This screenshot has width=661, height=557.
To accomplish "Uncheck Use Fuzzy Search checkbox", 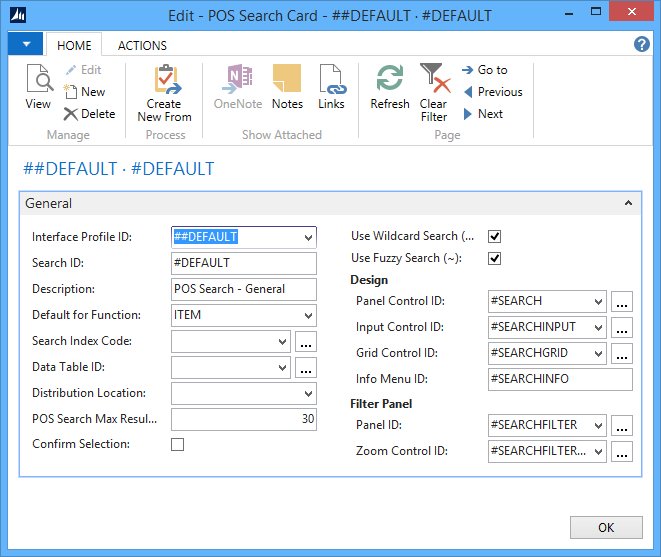I will 494,259.
